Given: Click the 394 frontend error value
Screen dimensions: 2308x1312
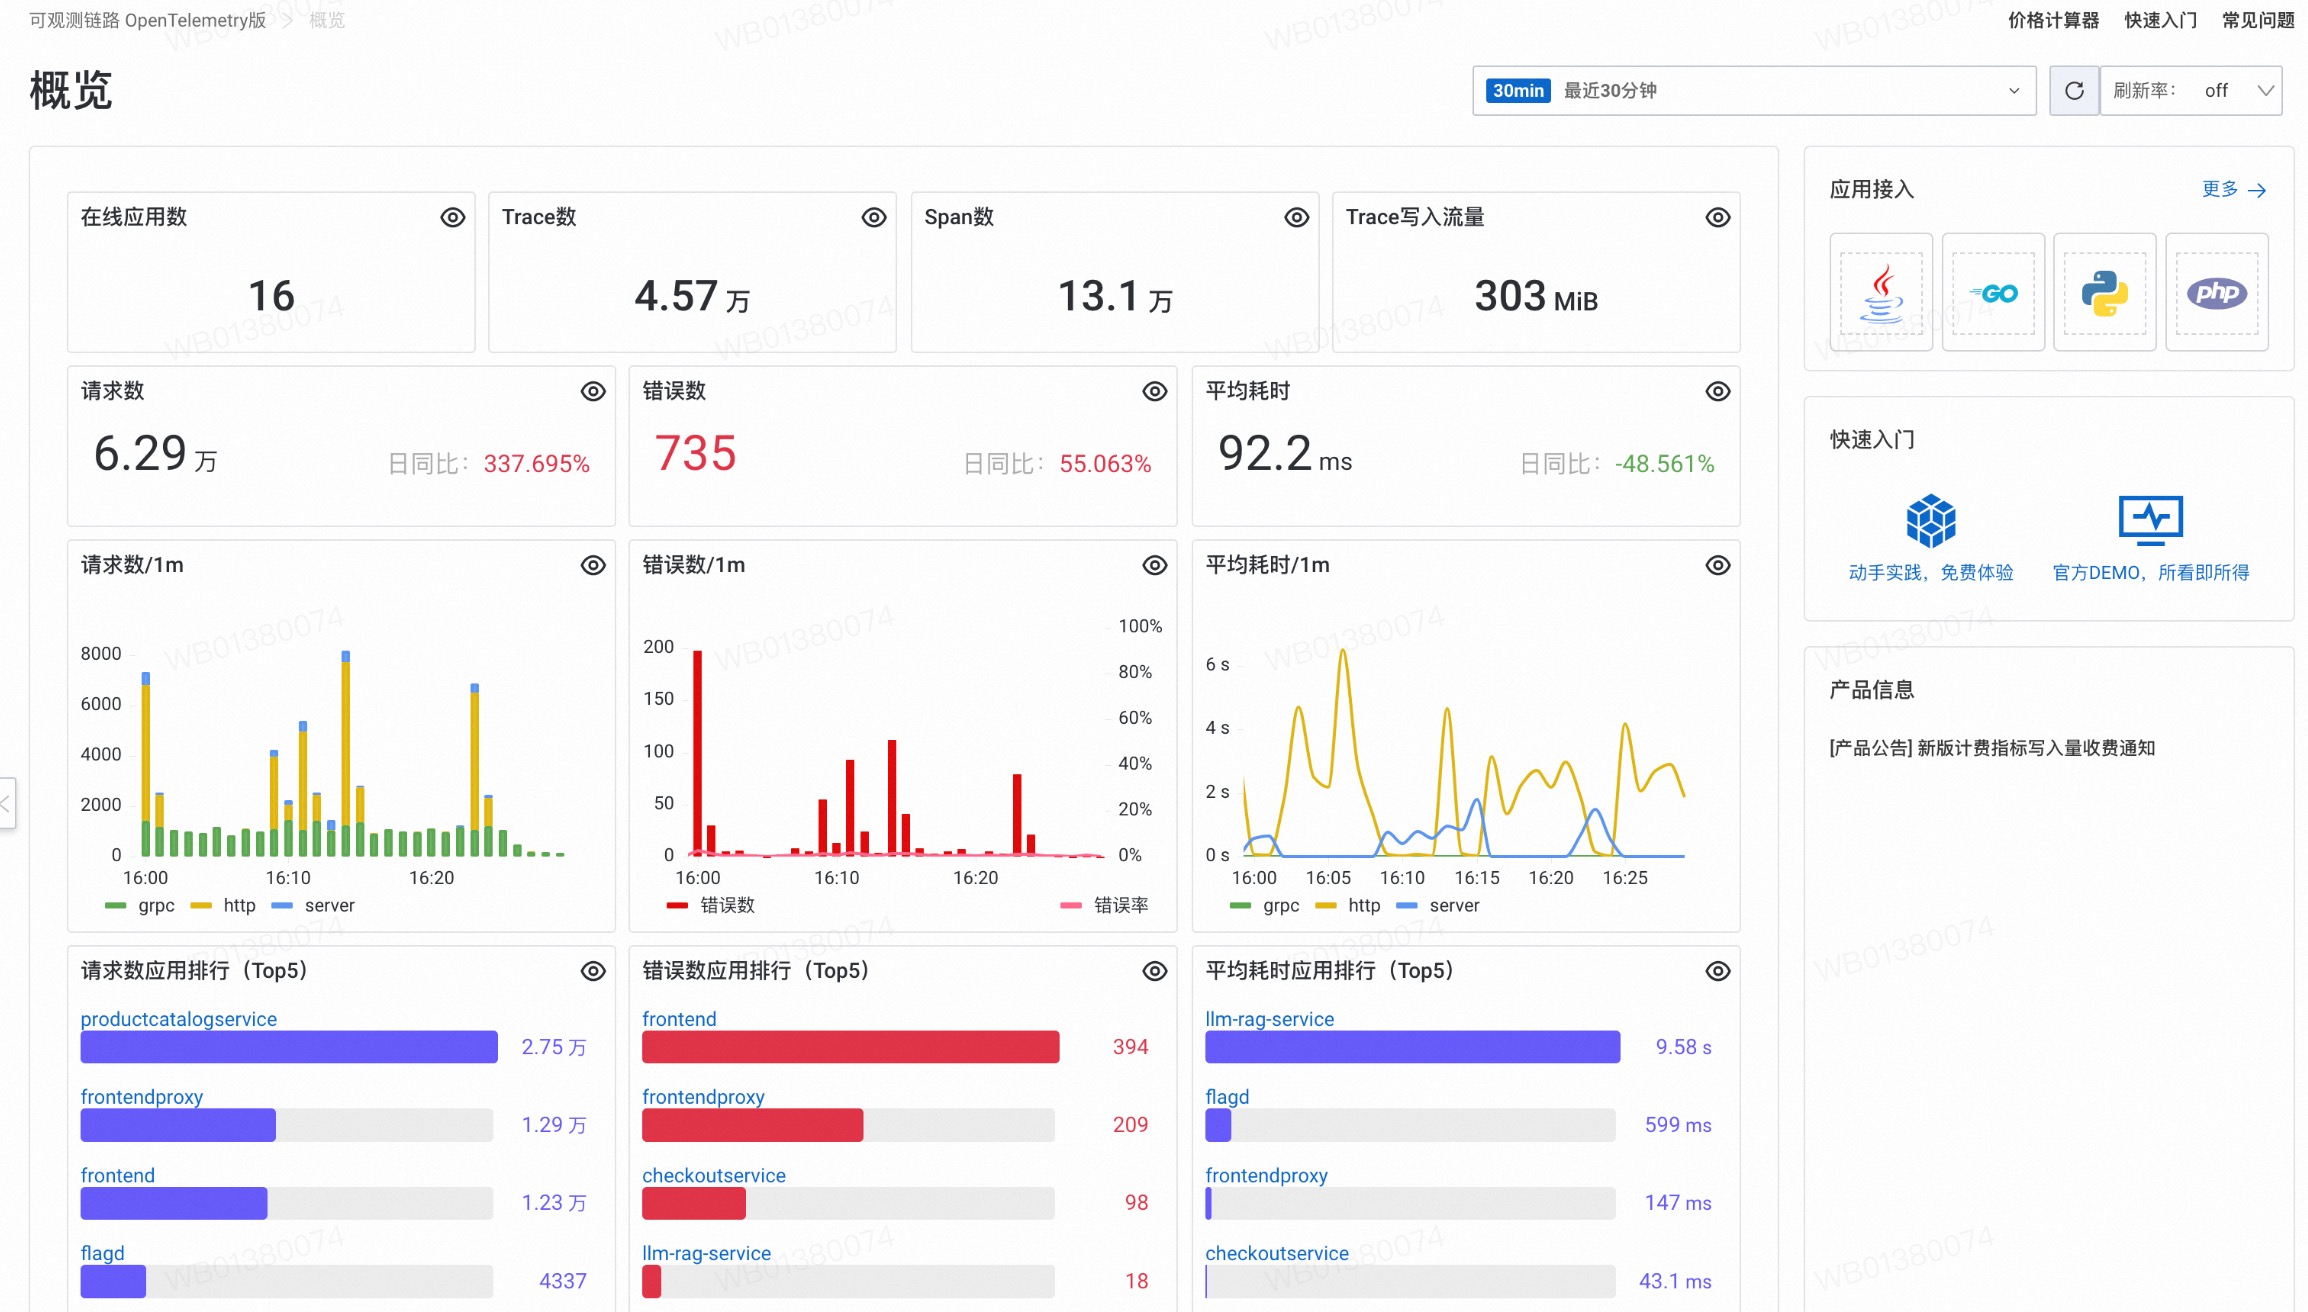Looking at the screenshot, I should (1130, 1046).
